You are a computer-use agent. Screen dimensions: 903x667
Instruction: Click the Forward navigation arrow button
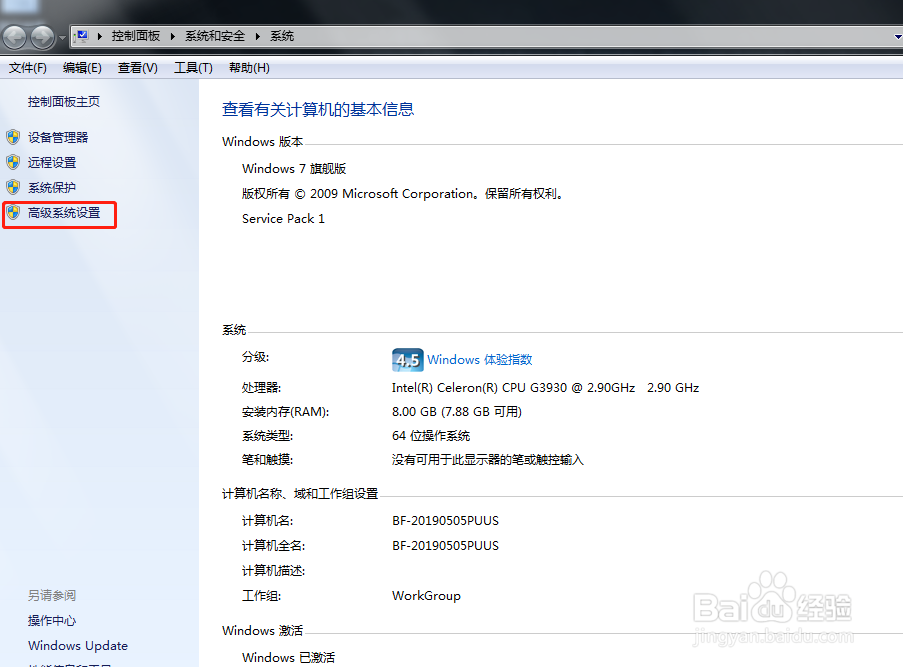(x=42, y=37)
